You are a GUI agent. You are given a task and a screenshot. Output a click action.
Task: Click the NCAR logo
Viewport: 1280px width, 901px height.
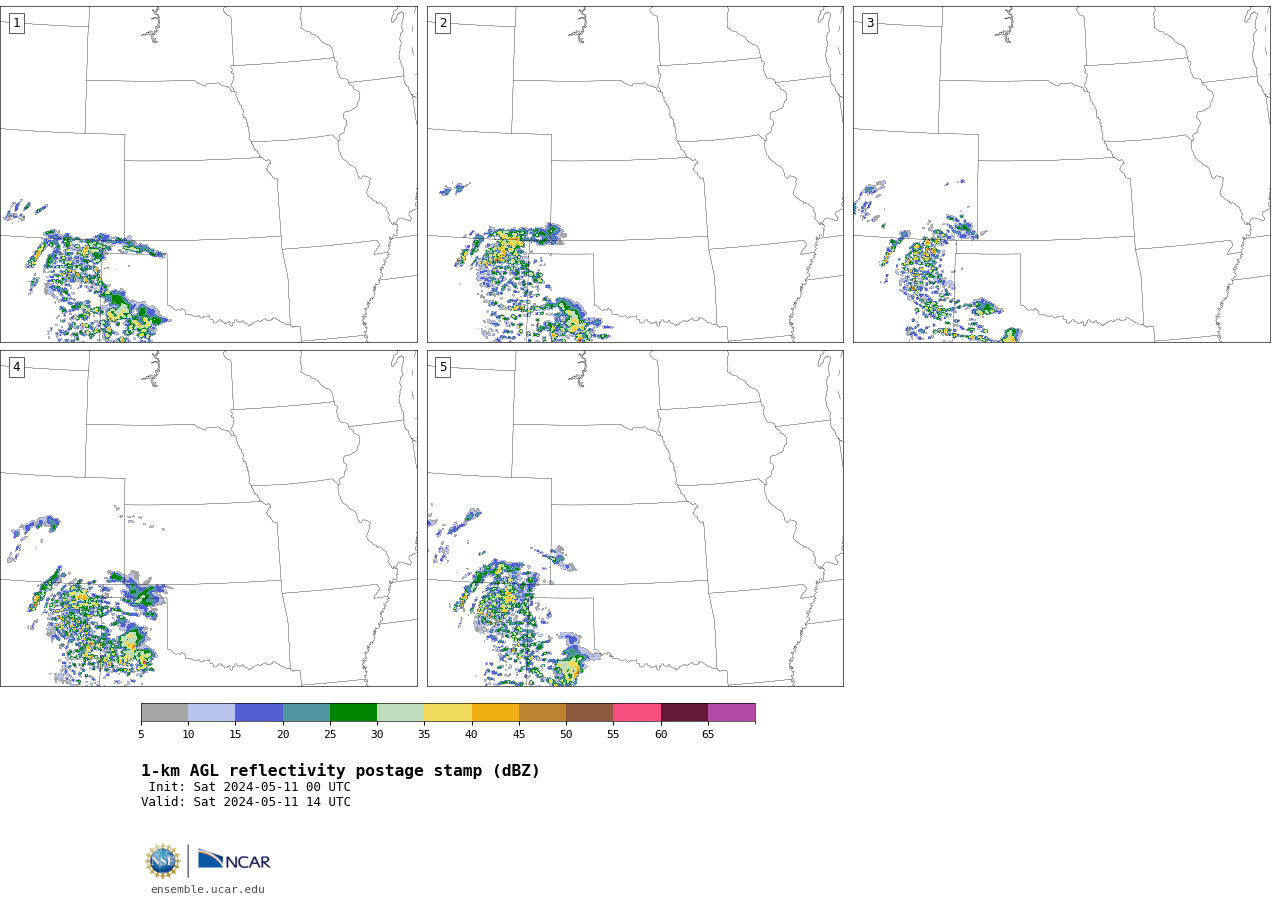click(x=234, y=860)
